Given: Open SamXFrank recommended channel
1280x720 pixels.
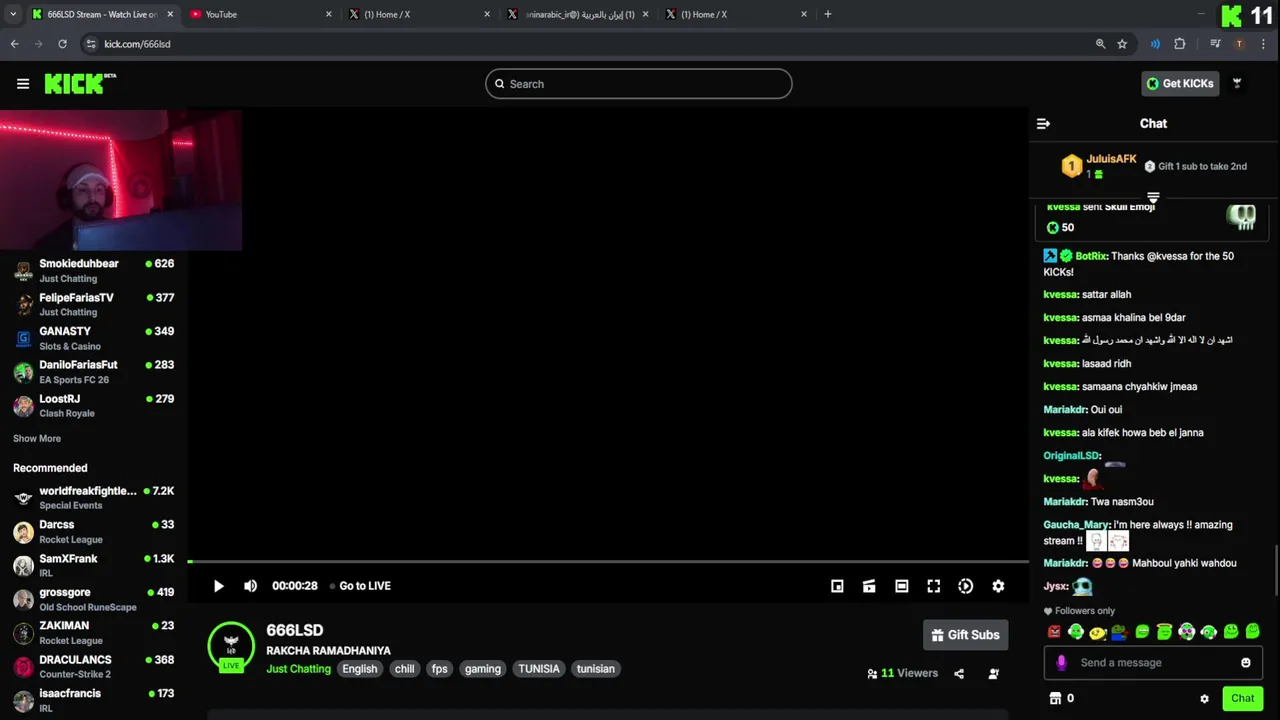Looking at the screenshot, I should [x=94, y=566].
